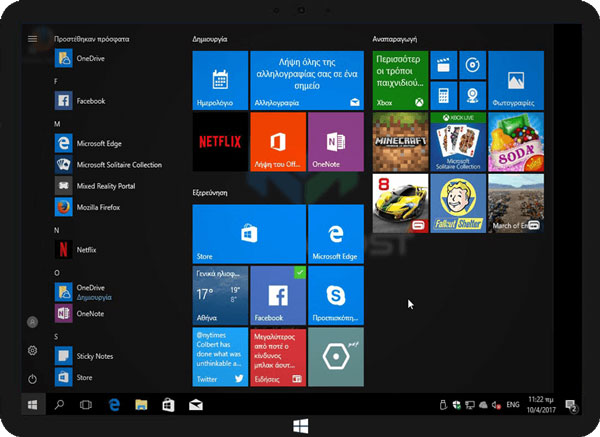Open the News (Ειδήσεις) tile

click(278, 357)
